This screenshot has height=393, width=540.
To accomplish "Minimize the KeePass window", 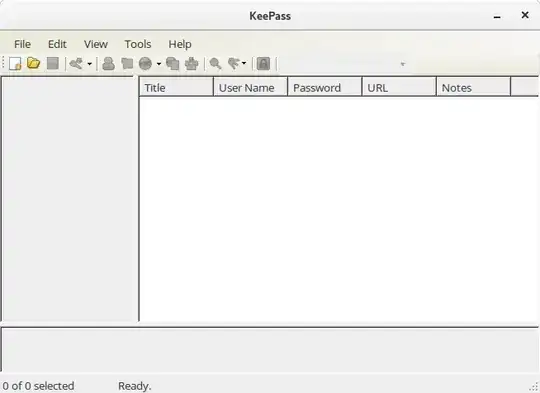I will (497, 17).
